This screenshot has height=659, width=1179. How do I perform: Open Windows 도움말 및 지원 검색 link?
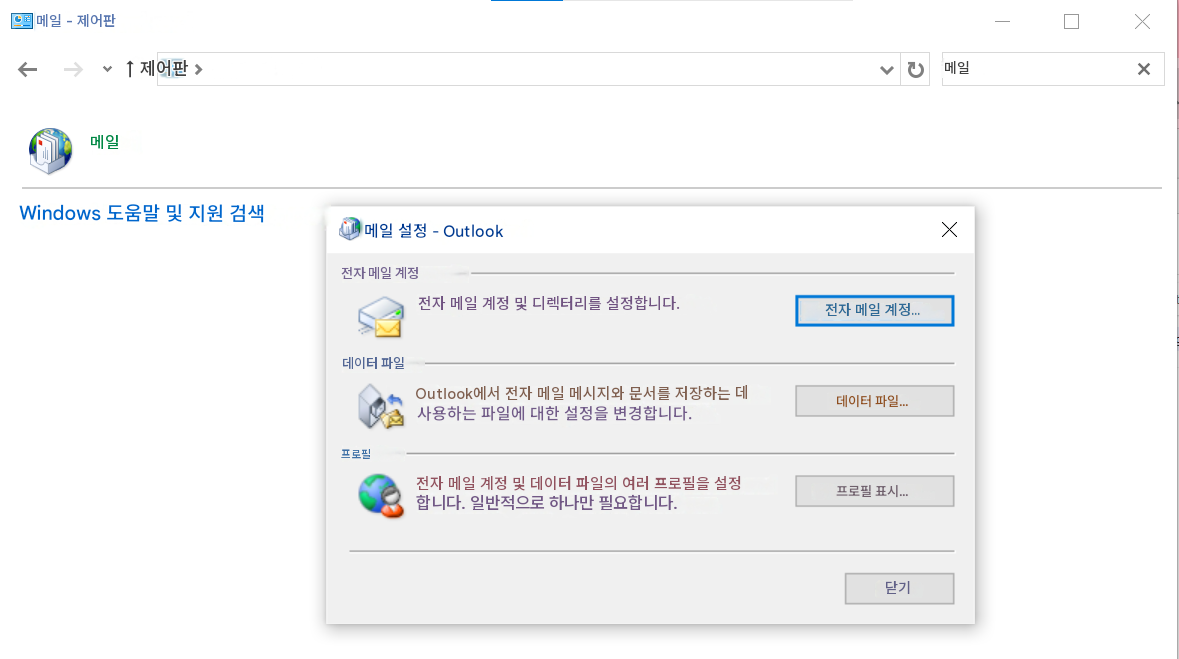[x=141, y=213]
